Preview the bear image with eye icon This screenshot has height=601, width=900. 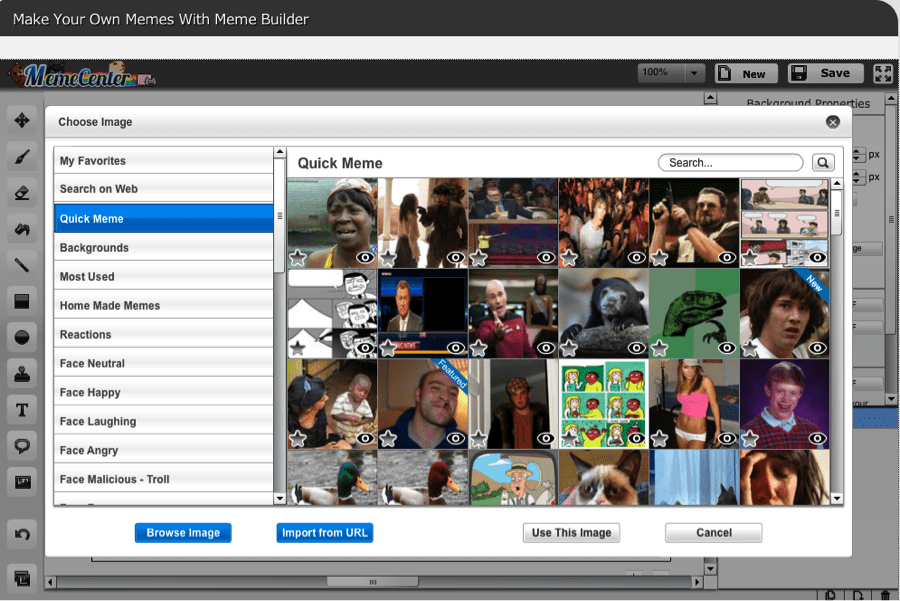pyautogui.click(x=636, y=348)
